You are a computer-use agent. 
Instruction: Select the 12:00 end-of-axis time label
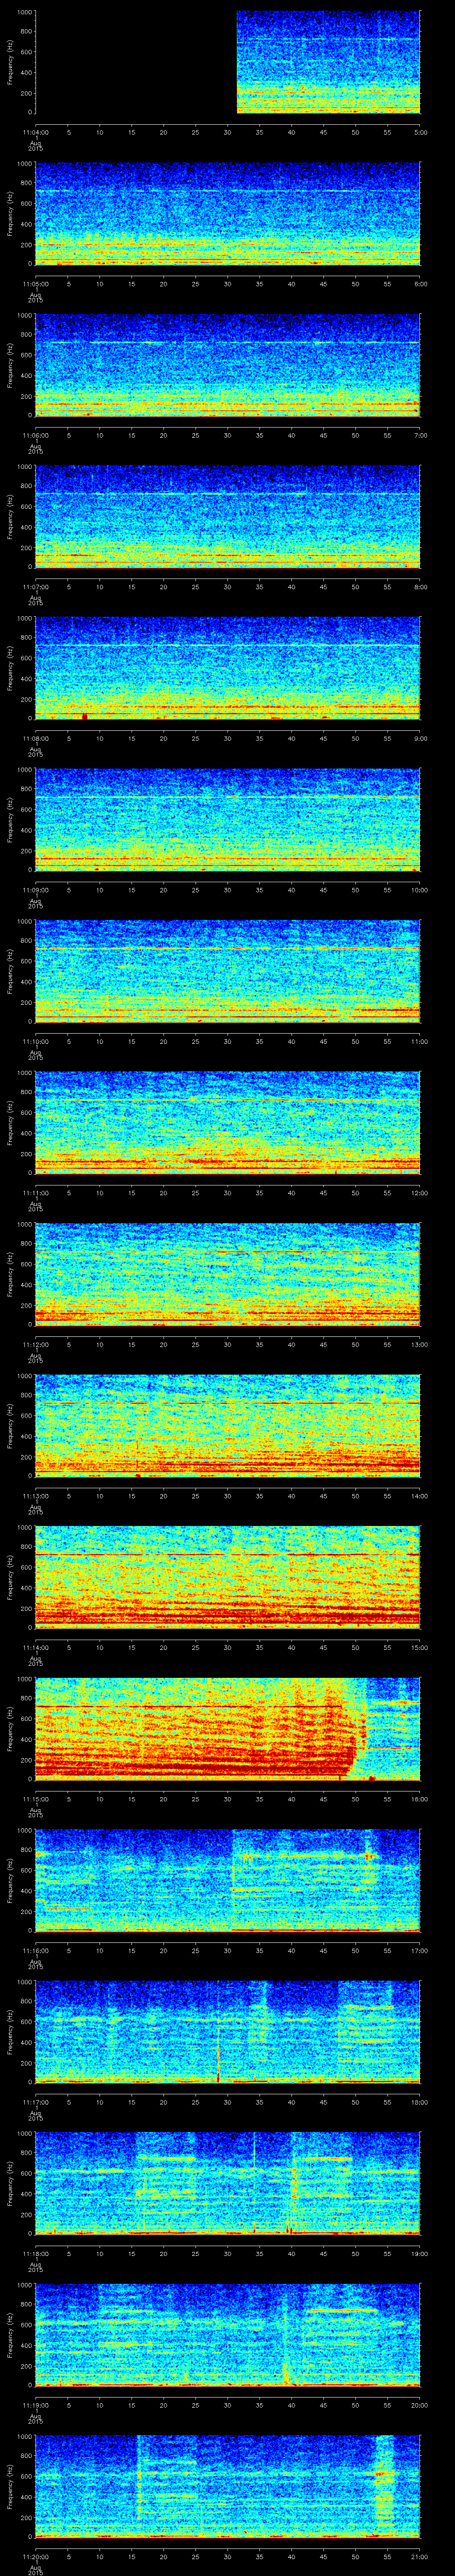tap(420, 1193)
